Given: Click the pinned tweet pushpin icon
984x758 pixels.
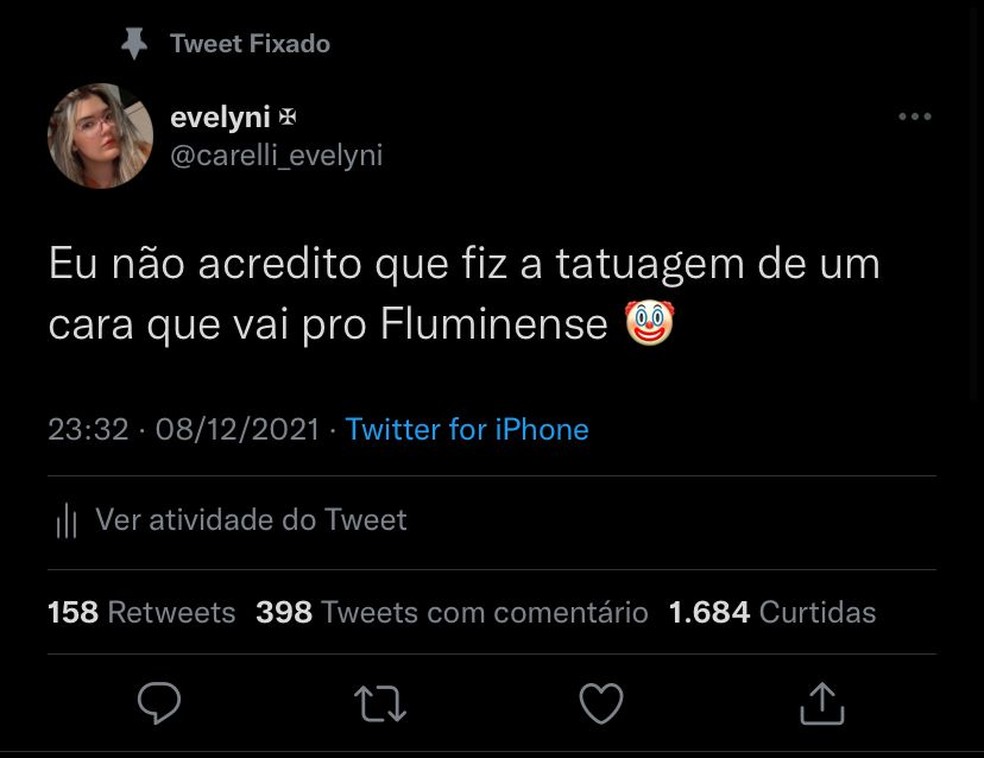Looking at the screenshot, I should [133, 43].
